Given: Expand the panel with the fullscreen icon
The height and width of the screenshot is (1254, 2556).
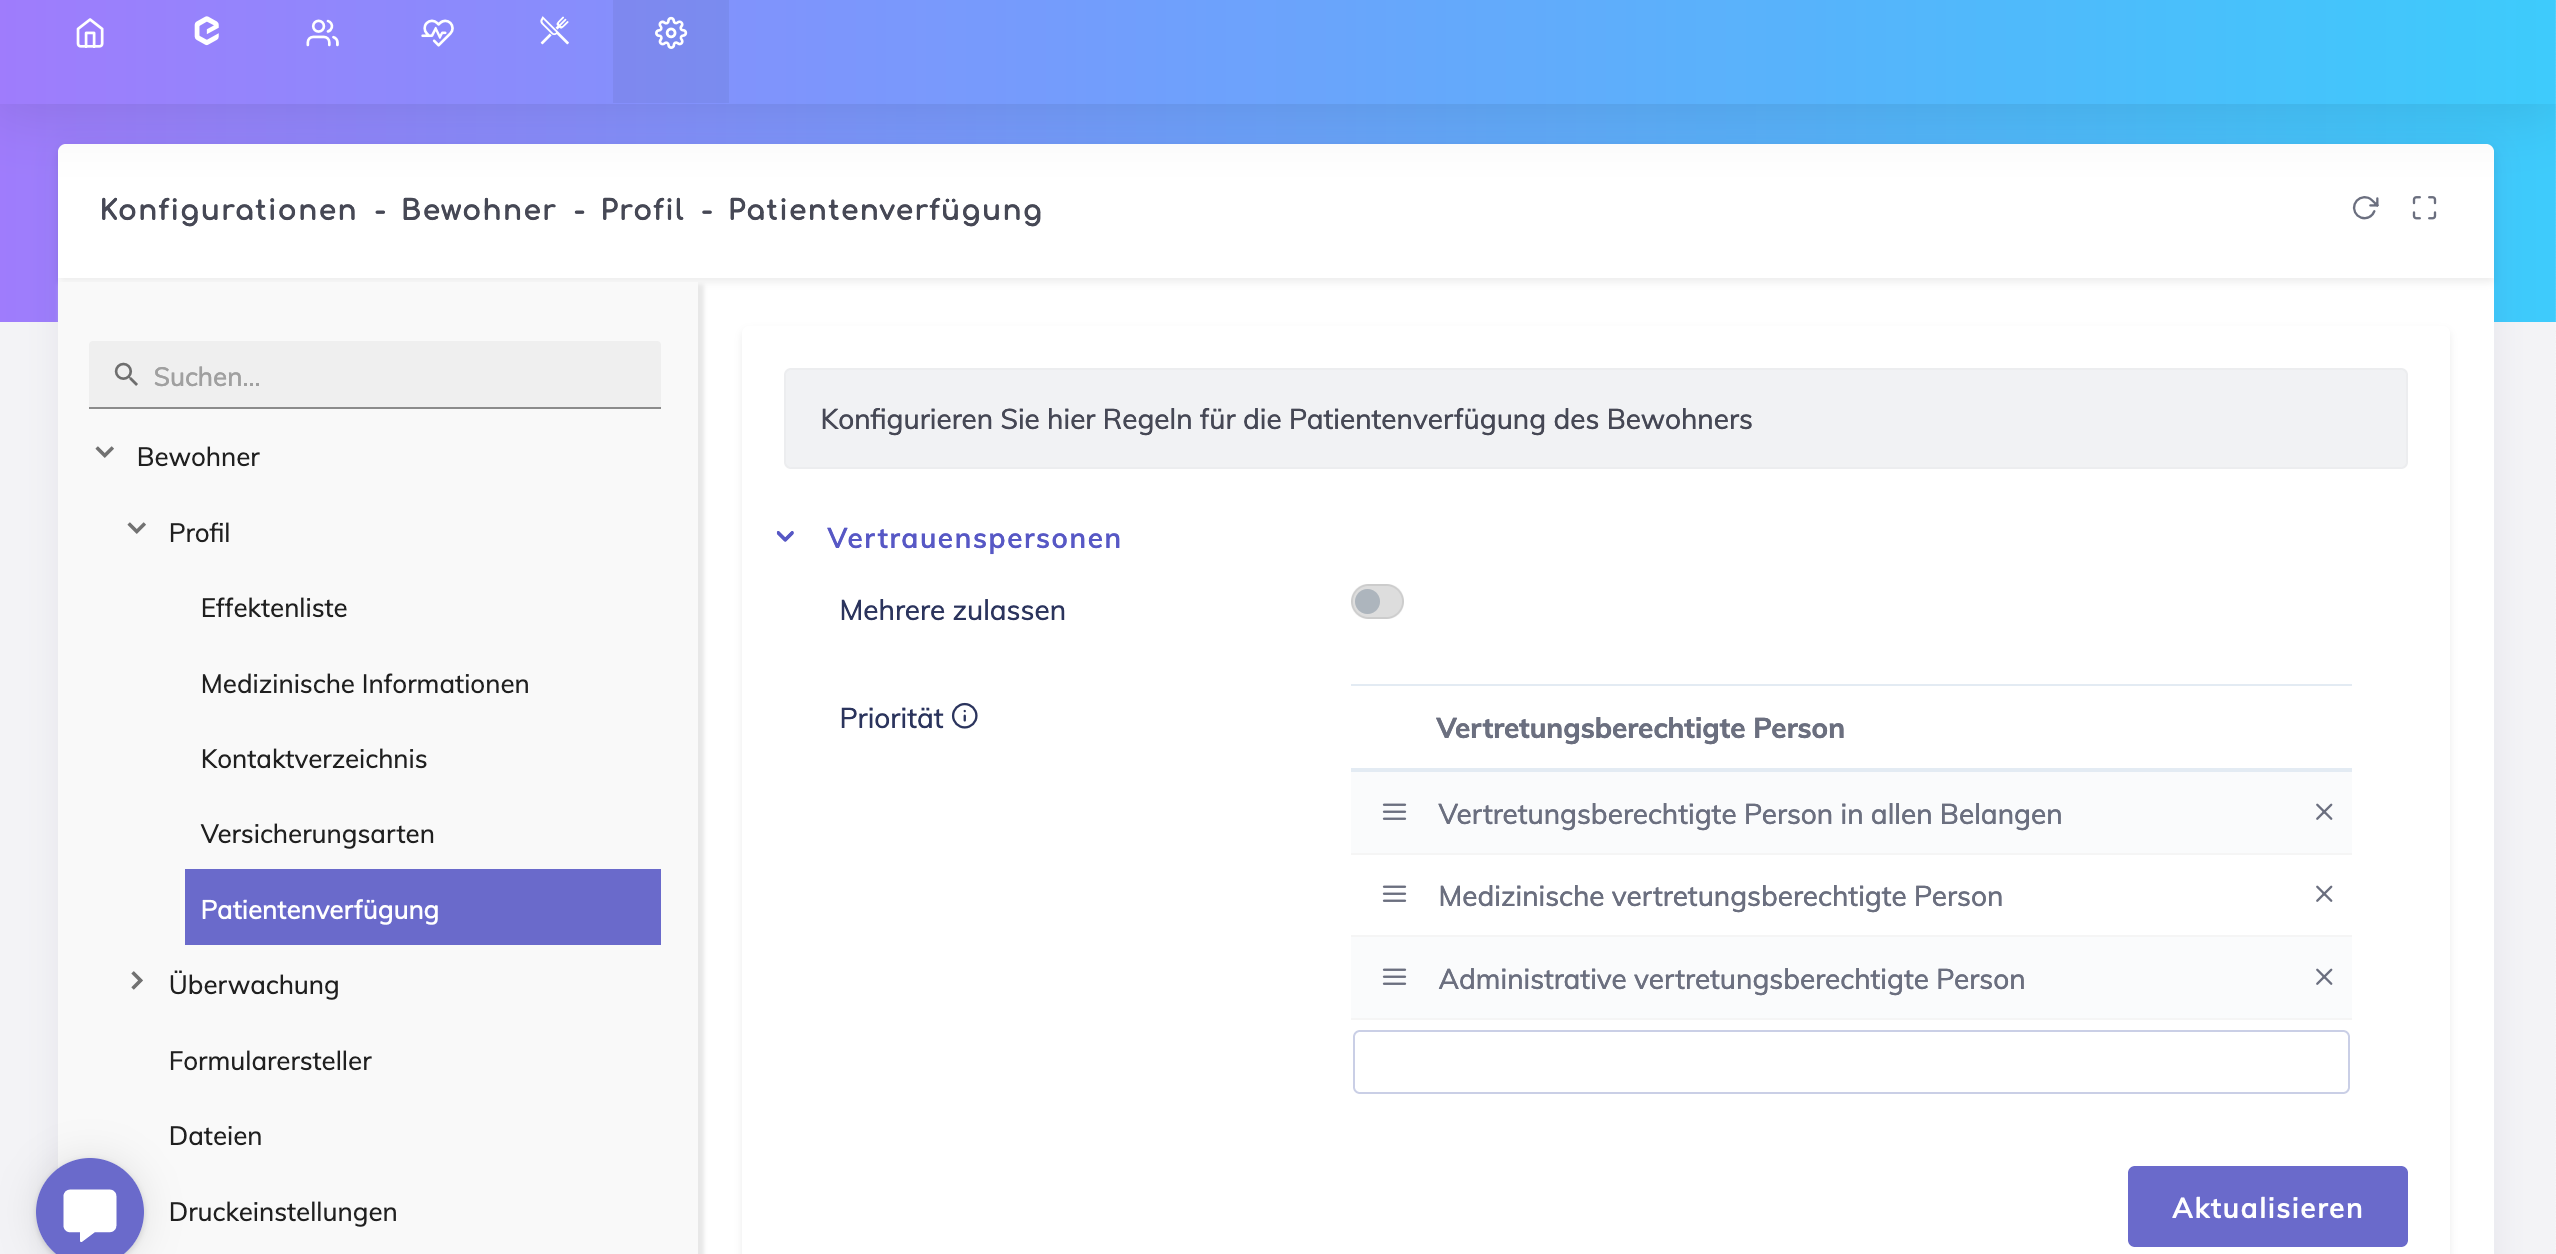Looking at the screenshot, I should click(2424, 208).
